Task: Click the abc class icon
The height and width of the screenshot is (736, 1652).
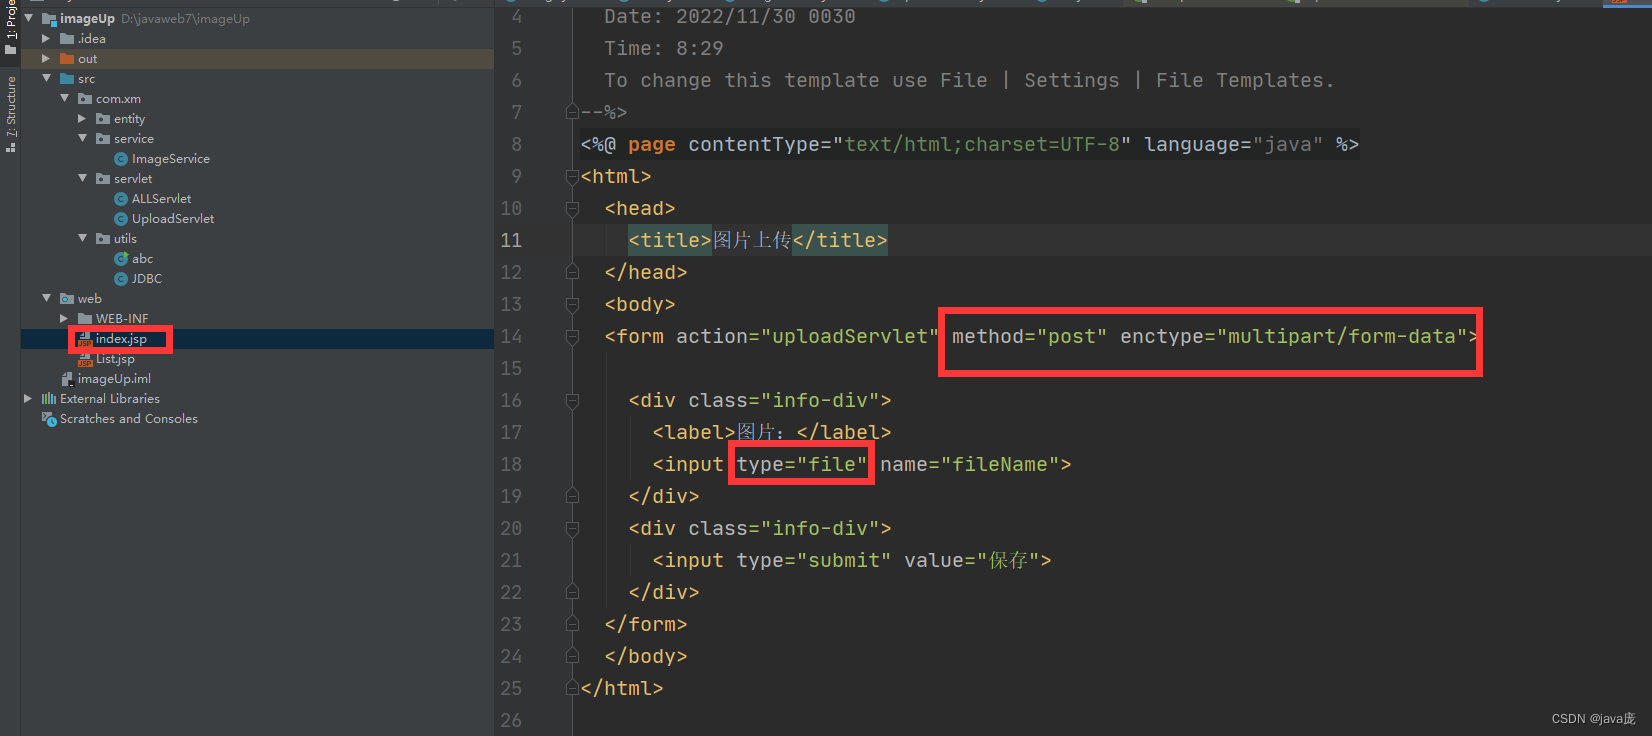Action: tap(121, 259)
